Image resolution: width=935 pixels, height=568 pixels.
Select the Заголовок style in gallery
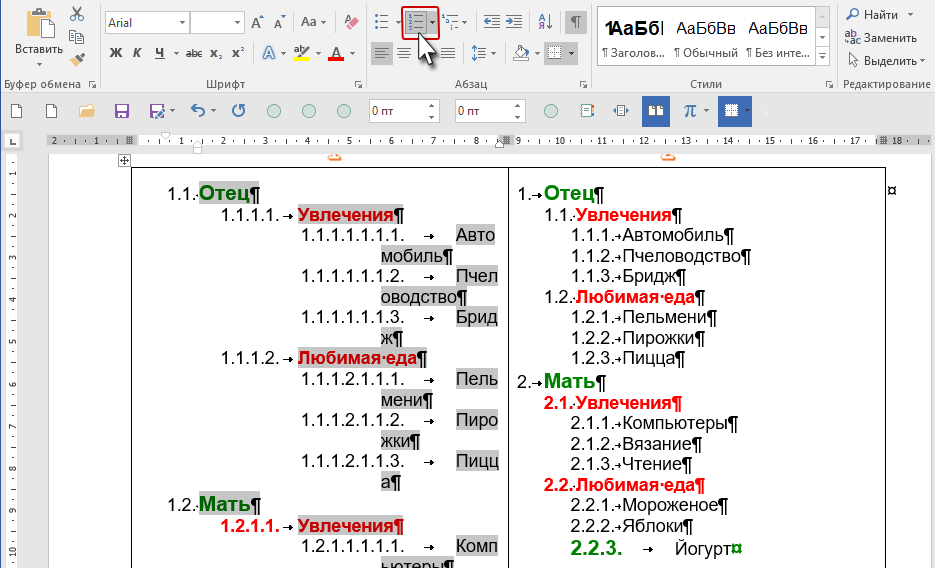point(632,38)
